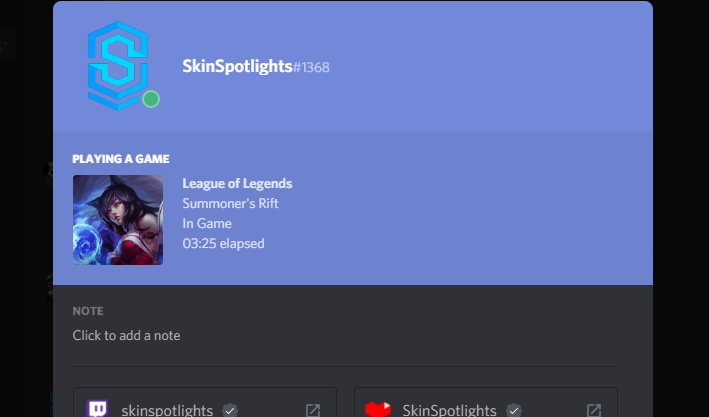Open the SkinSpotlights YouTube connection name
The height and width of the screenshot is (417, 709).
[x=449, y=410]
